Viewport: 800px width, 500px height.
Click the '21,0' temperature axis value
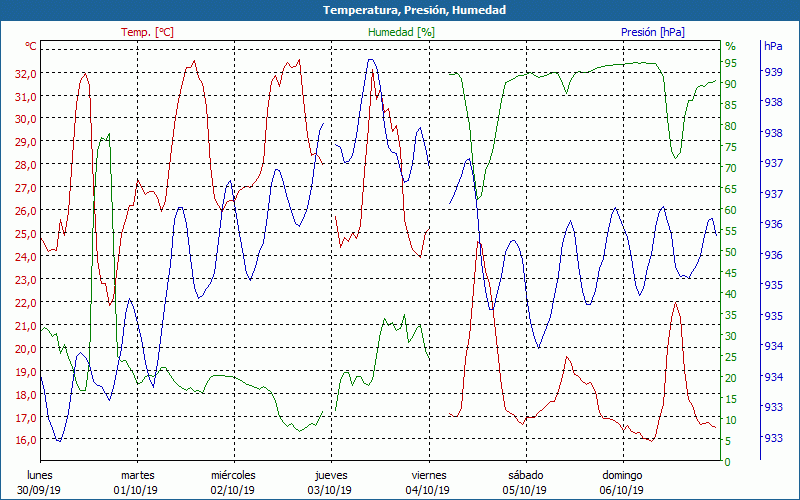[x=26, y=326]
